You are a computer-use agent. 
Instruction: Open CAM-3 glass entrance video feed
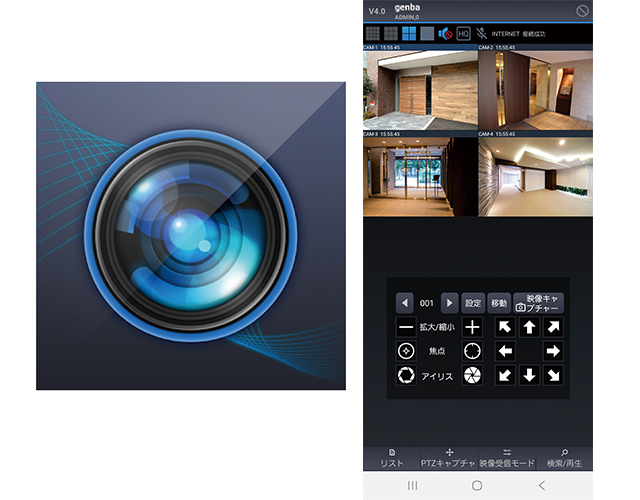tap(420, 177)
